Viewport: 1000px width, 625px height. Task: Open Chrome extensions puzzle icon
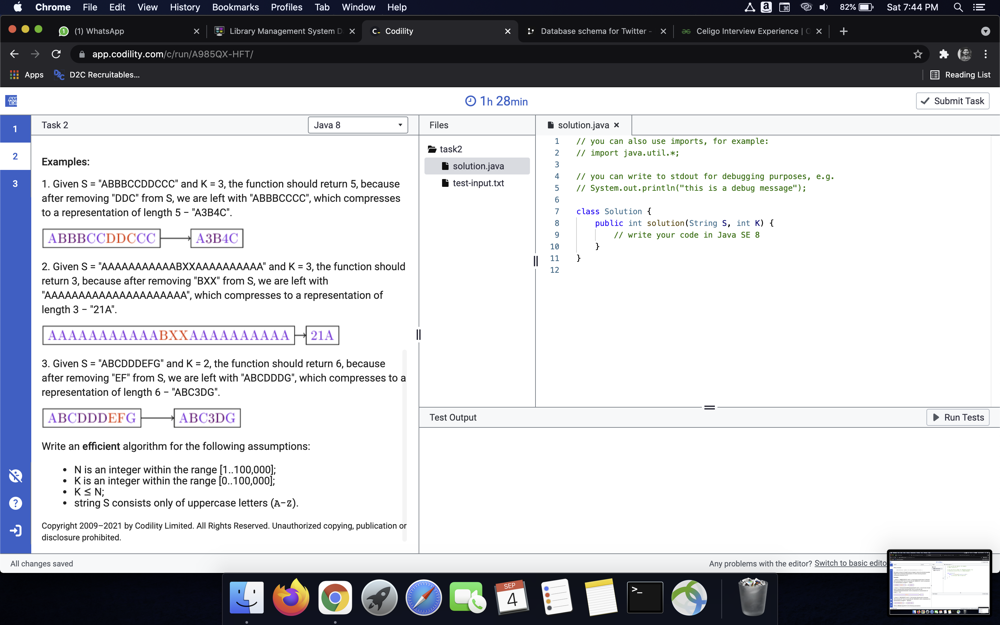click(944, 54)
